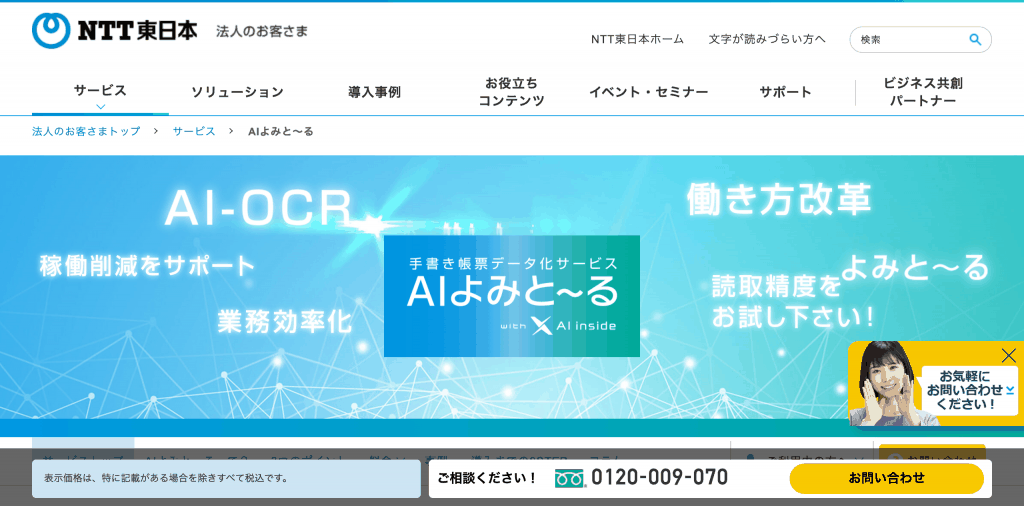Click the AIよみと〜る center banner
Viewport: 1024px width, 506px height.
[x=511, y=296]
